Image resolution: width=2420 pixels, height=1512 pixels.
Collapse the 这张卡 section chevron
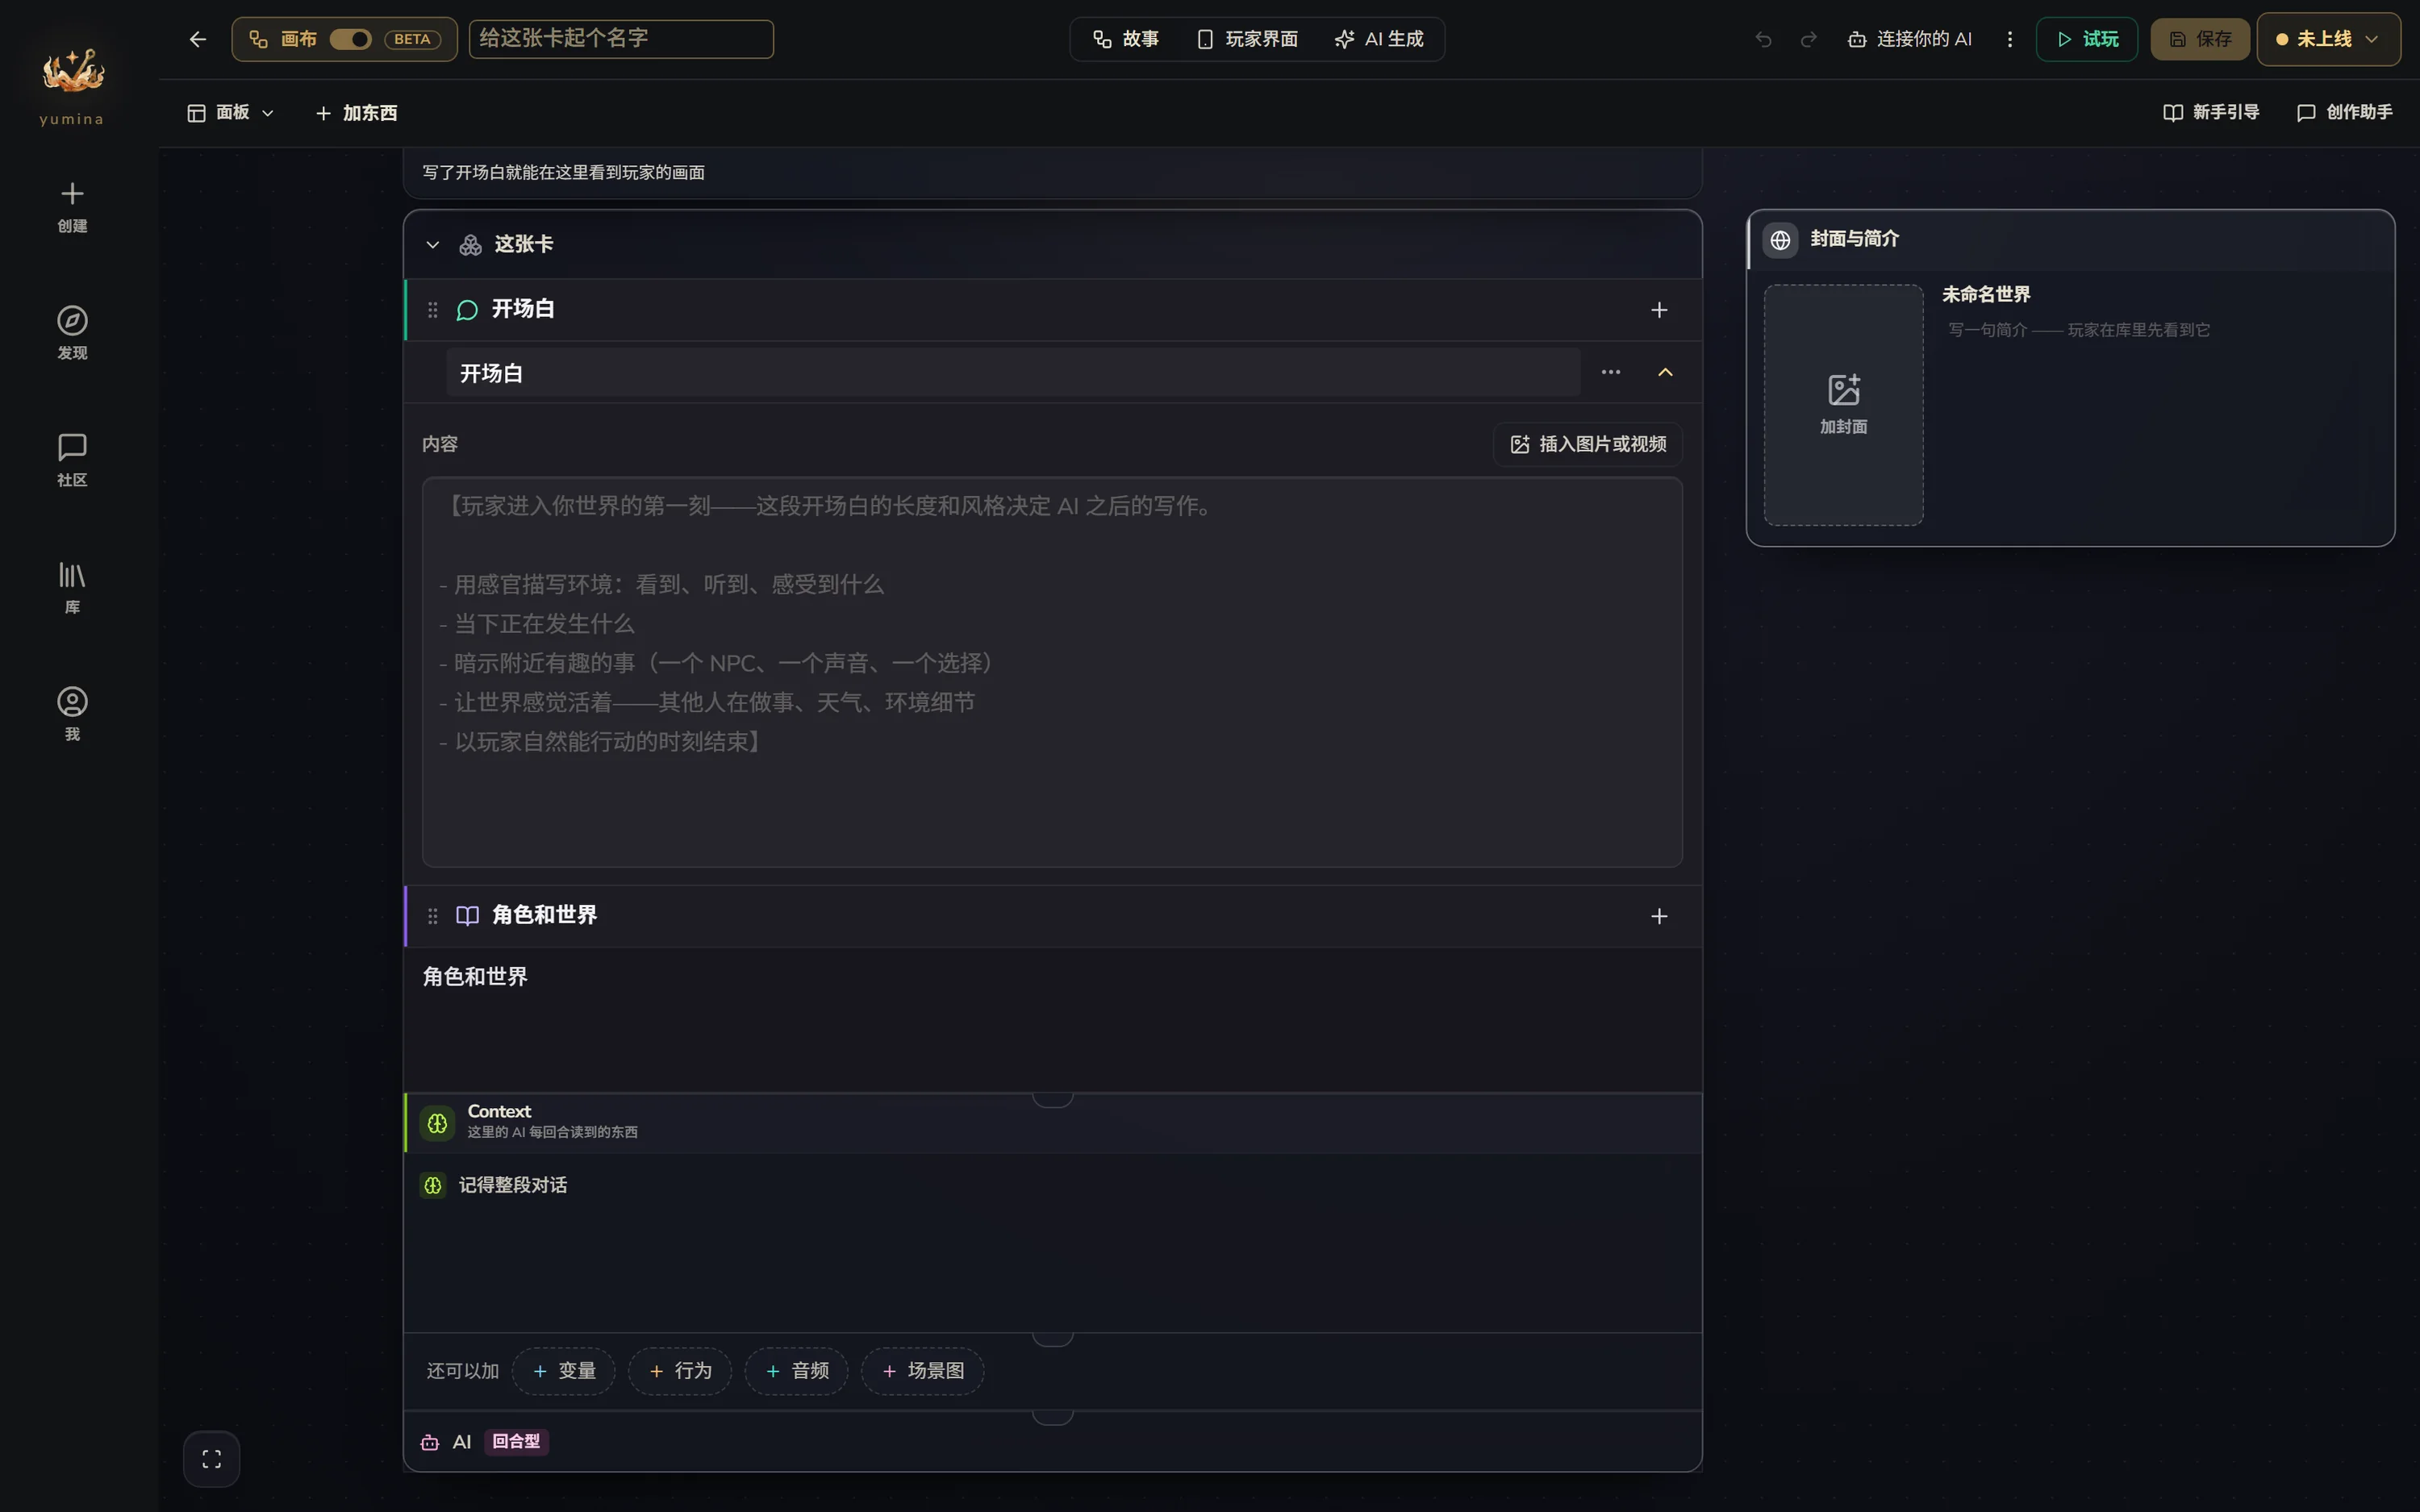[x=433, y=245]
